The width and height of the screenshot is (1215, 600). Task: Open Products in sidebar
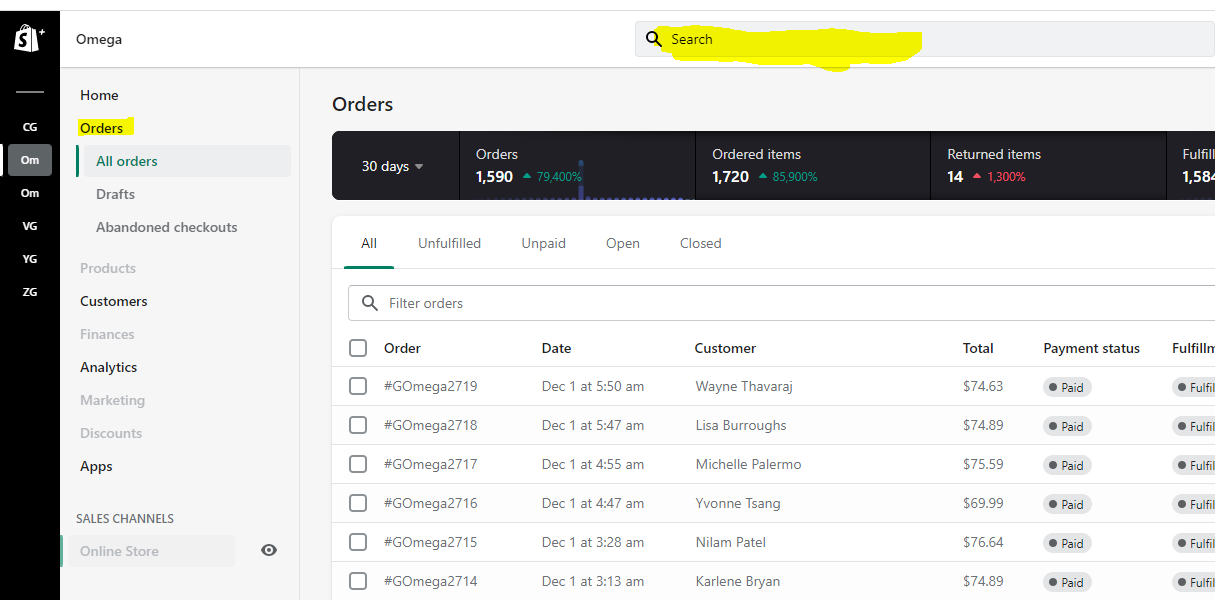[108, 268]
